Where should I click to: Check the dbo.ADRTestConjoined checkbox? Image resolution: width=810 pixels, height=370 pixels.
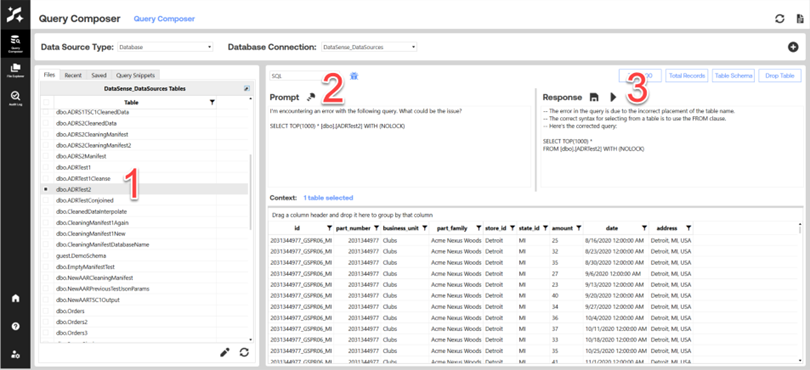point(46,201)
